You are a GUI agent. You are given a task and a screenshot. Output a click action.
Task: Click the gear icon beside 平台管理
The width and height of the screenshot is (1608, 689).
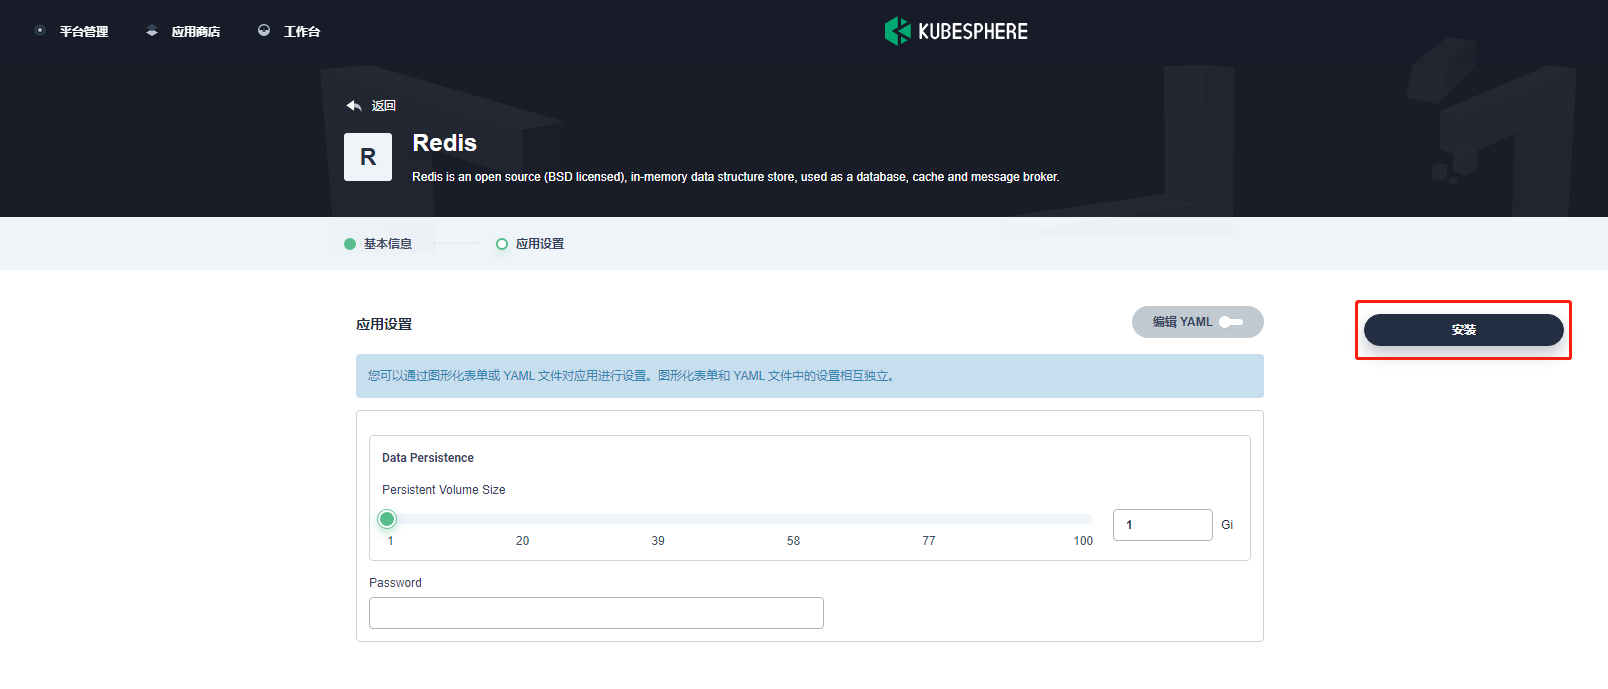(x=40, y=31)
